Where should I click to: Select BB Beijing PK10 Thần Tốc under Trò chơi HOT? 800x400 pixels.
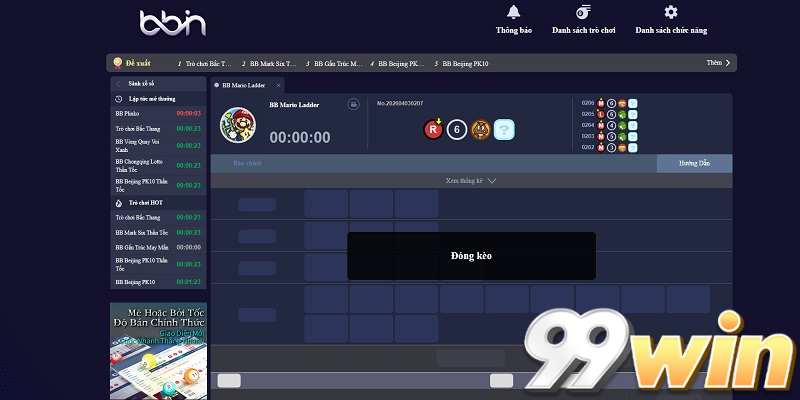(x=158, y=264)
